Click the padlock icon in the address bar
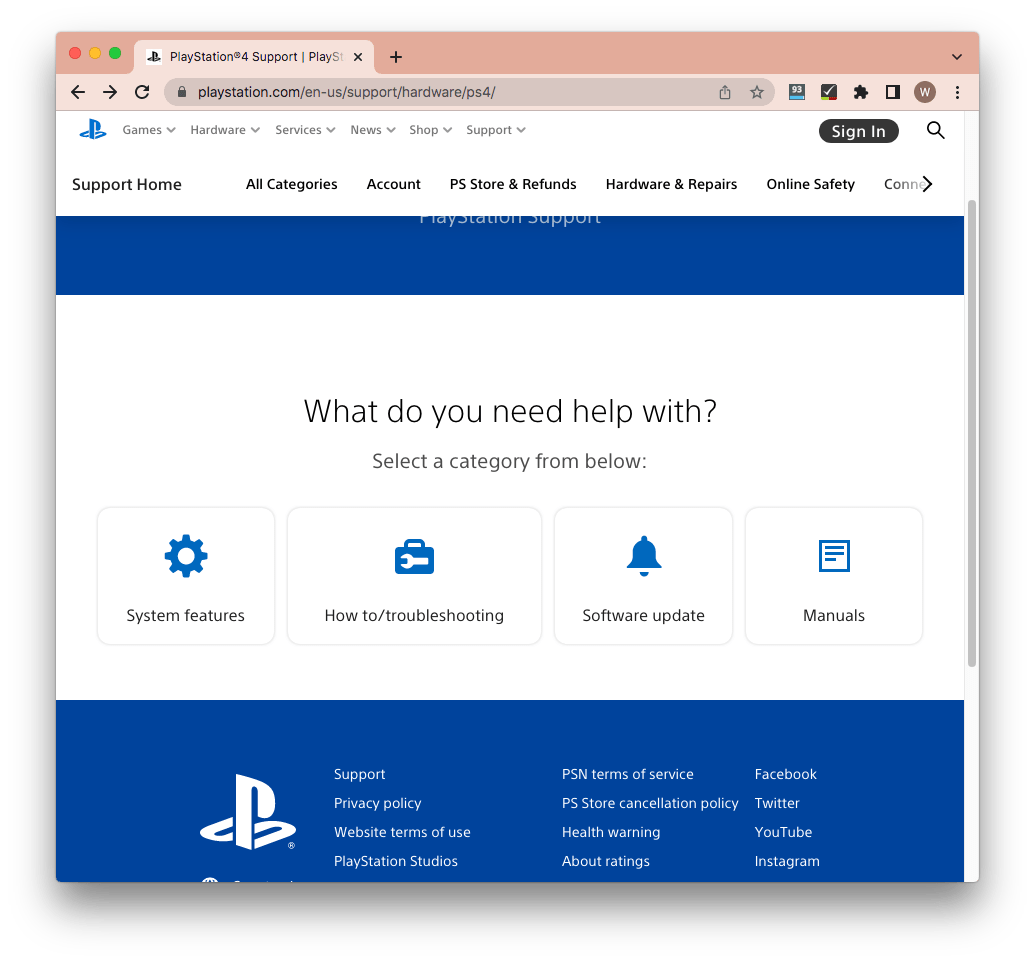Image resolution: width=1035 pixels, height=962 pixels. 181,91
